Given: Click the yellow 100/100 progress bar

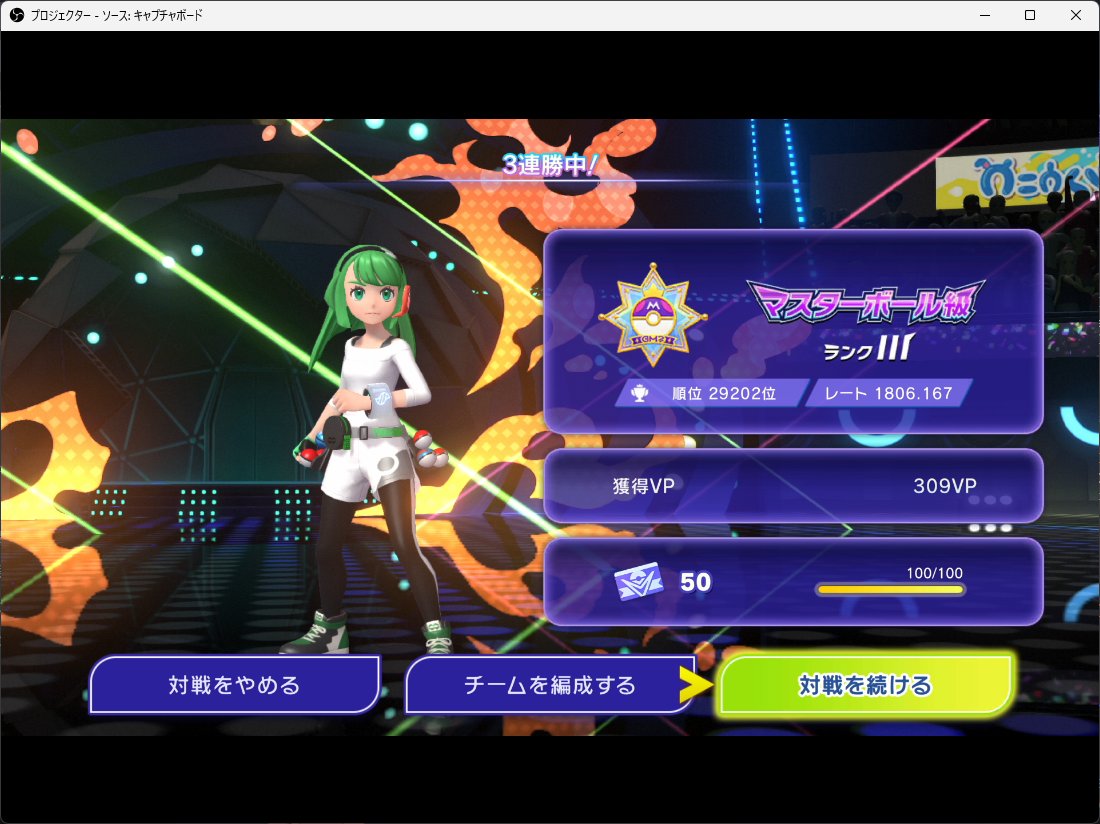Looking at the screenshot, I should coord(890,590).
